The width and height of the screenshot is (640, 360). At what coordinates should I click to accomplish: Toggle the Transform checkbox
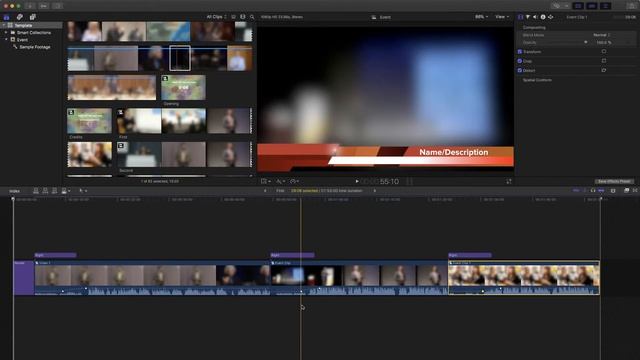click(520, 52)
